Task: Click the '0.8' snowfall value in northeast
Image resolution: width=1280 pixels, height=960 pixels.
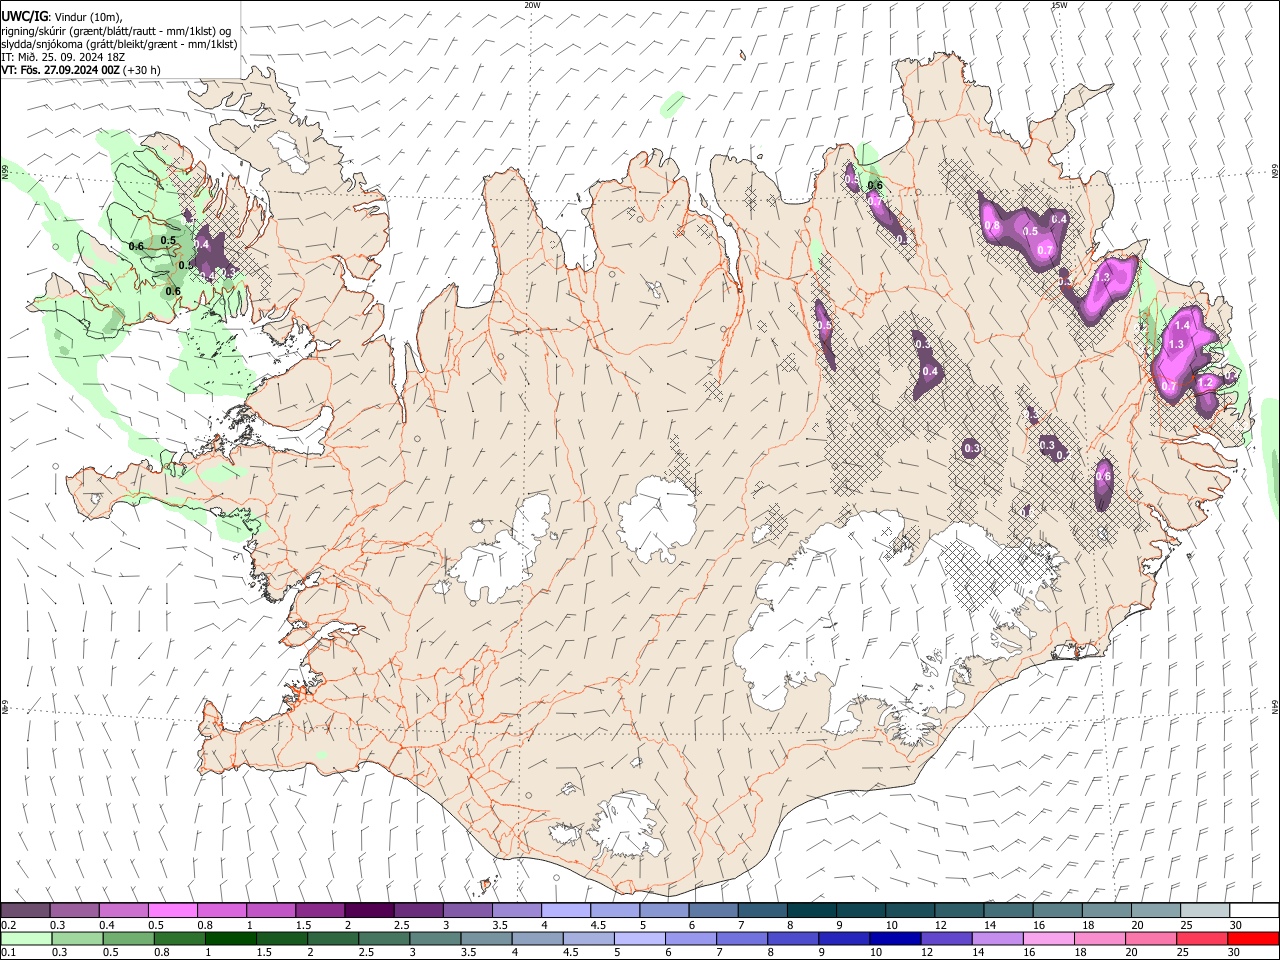Action: pyautogui.click(x=992, y=226)
